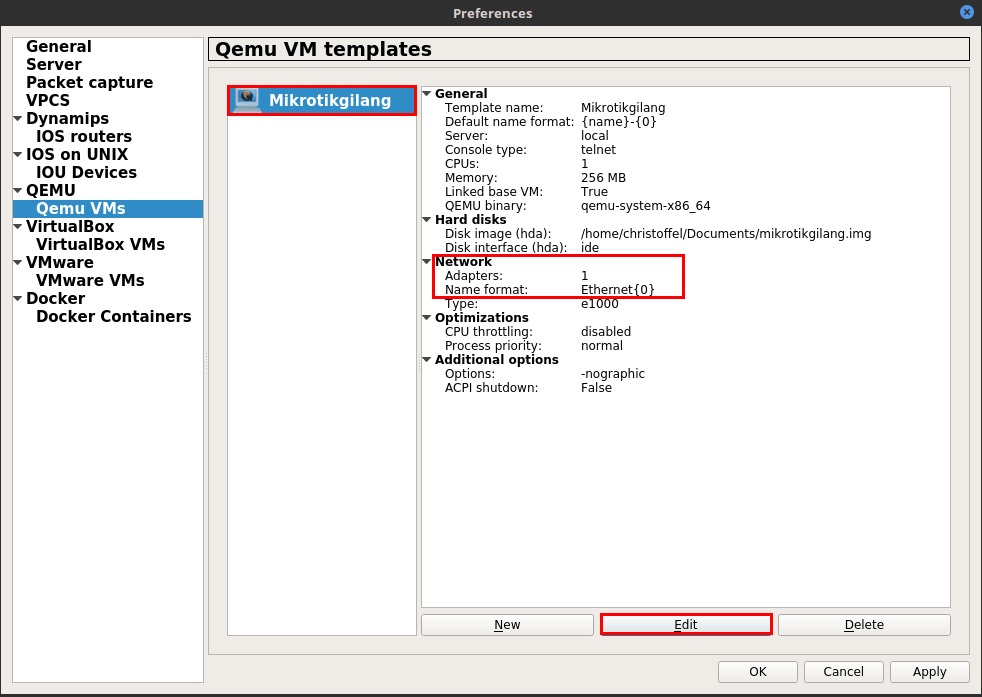The height and width of the screenshot is (697, 982).
Task: Click the Console type value telnet
Action: point(598,150)
